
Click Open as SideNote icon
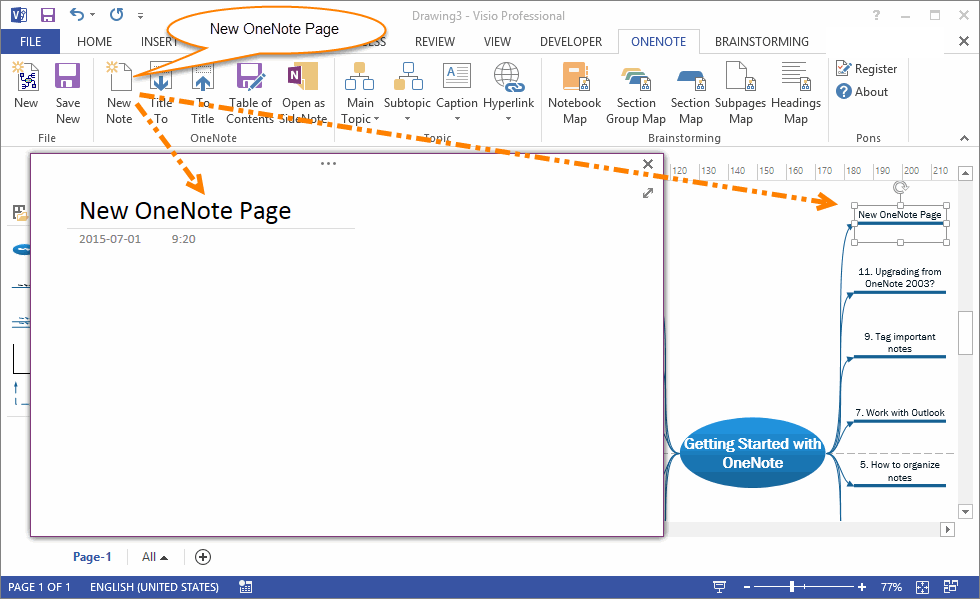(303, 76)
